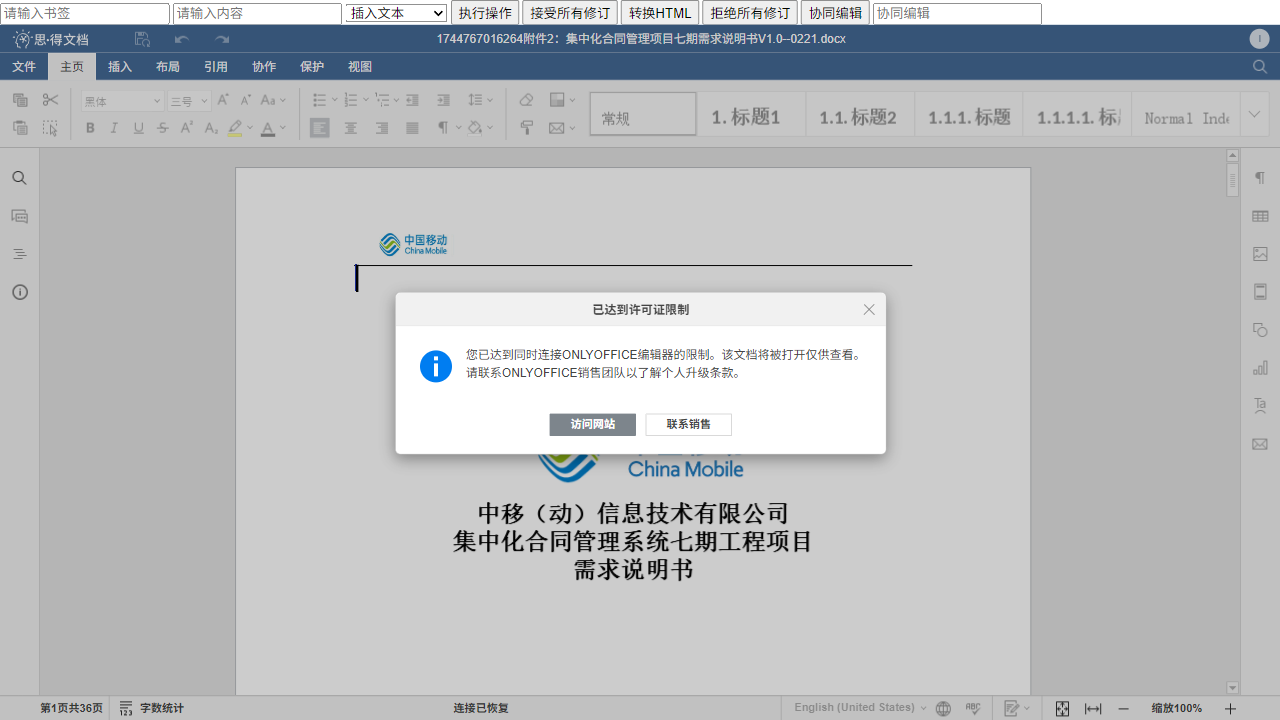This screenshot has width=1280, height=720.
Task: Click the redo arrow icon
Action: [x=221, y=39]
